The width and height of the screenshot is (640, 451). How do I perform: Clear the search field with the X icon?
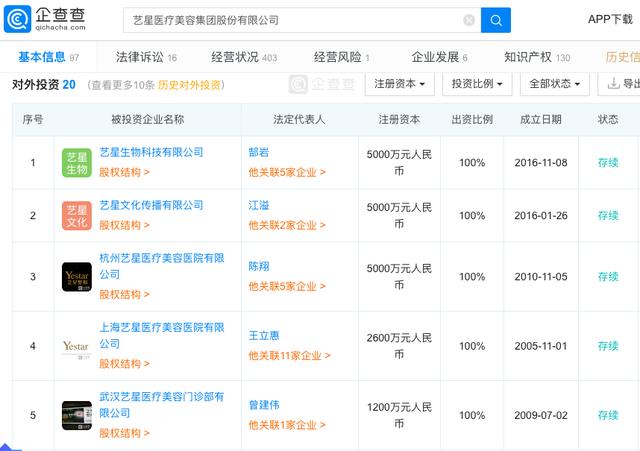click(469, 20)
